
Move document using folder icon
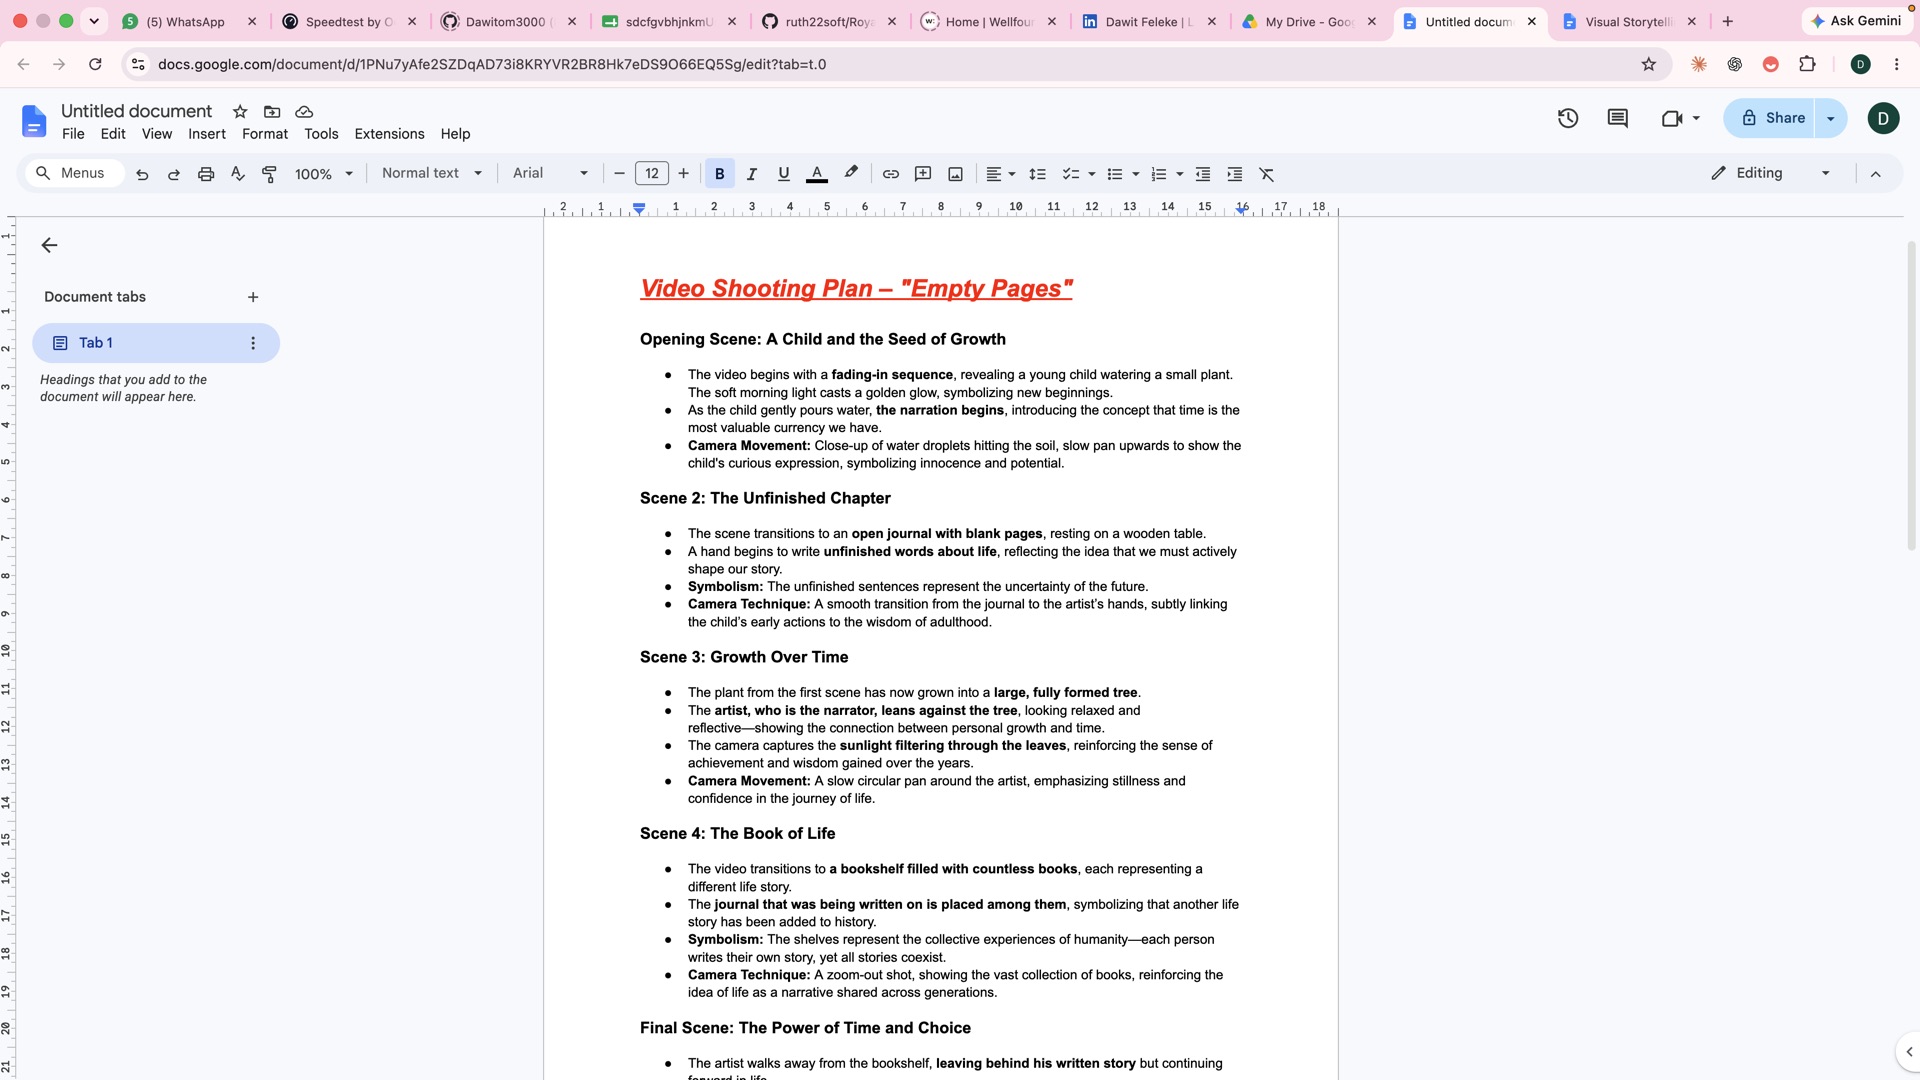272,112
